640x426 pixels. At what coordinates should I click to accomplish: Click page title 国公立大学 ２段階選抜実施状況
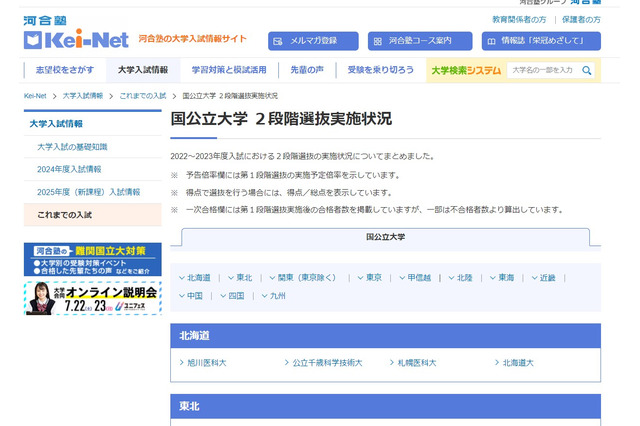pos(281,119)
